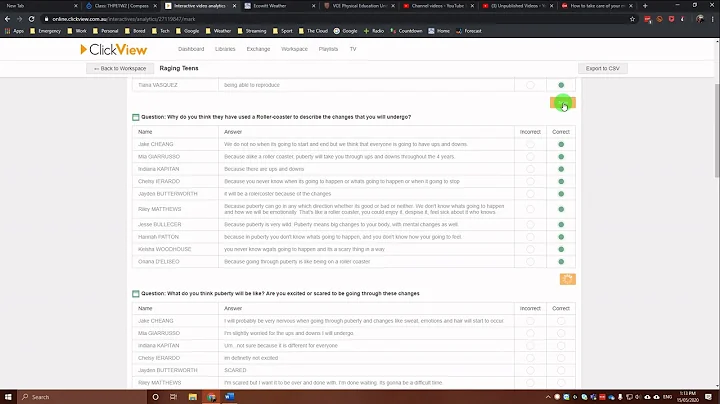The image size is (720, 404).
Task: Switch to the Channel videos YouTube tab
Action: tap(439, 6)
